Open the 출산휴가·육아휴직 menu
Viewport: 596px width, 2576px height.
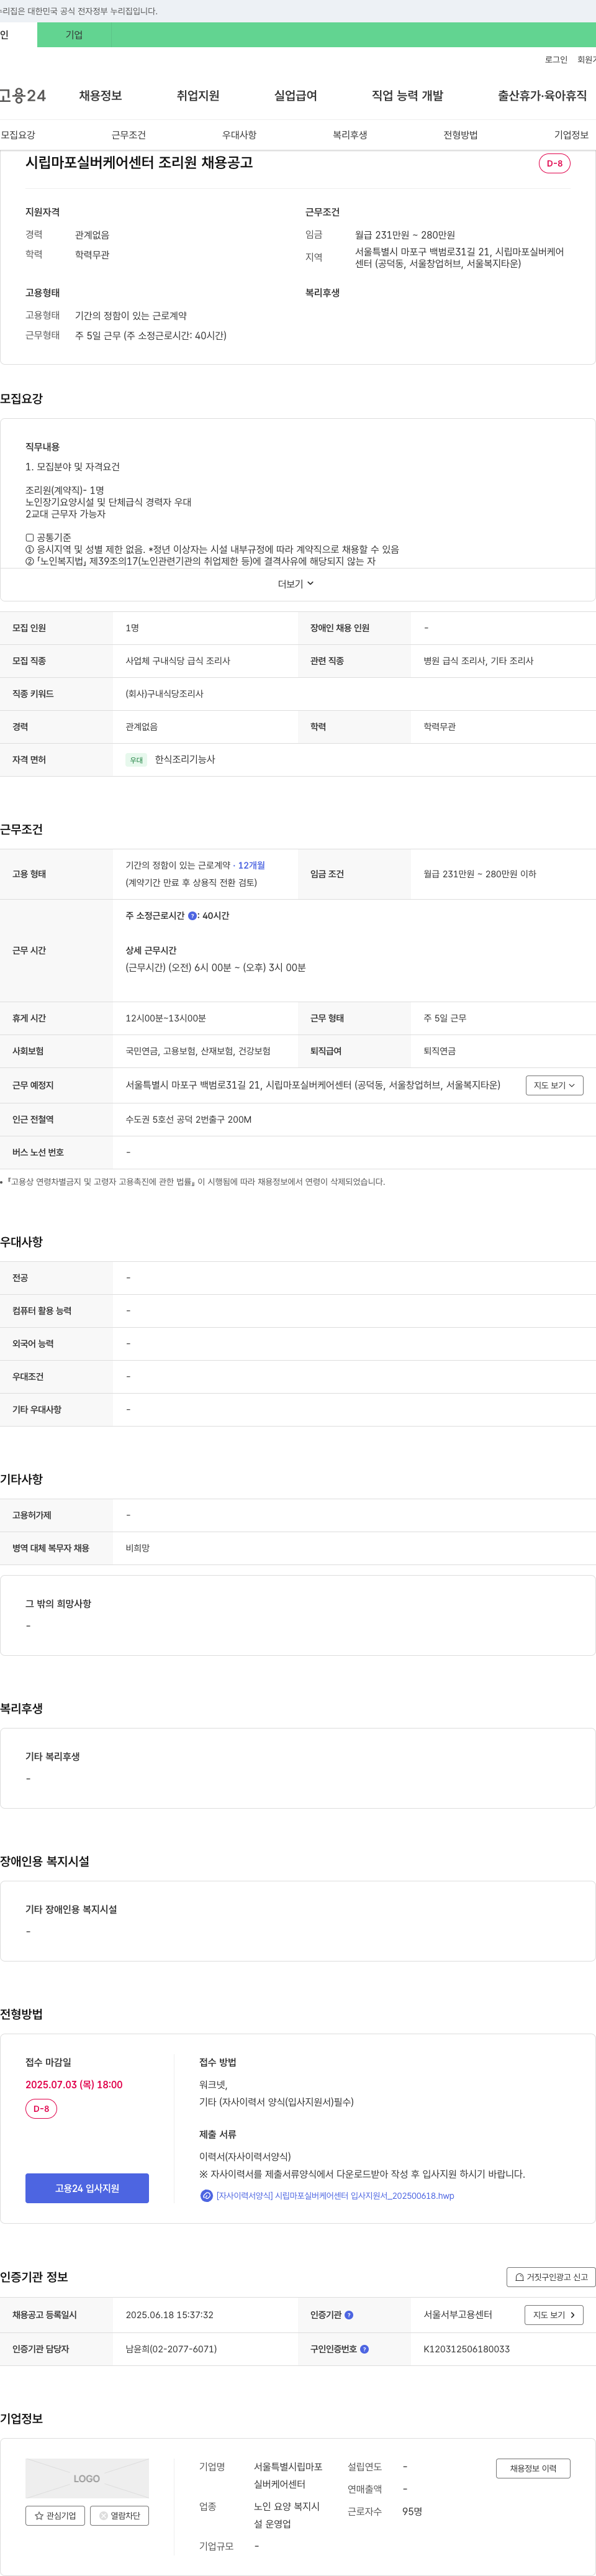click(x=542, y=96)
